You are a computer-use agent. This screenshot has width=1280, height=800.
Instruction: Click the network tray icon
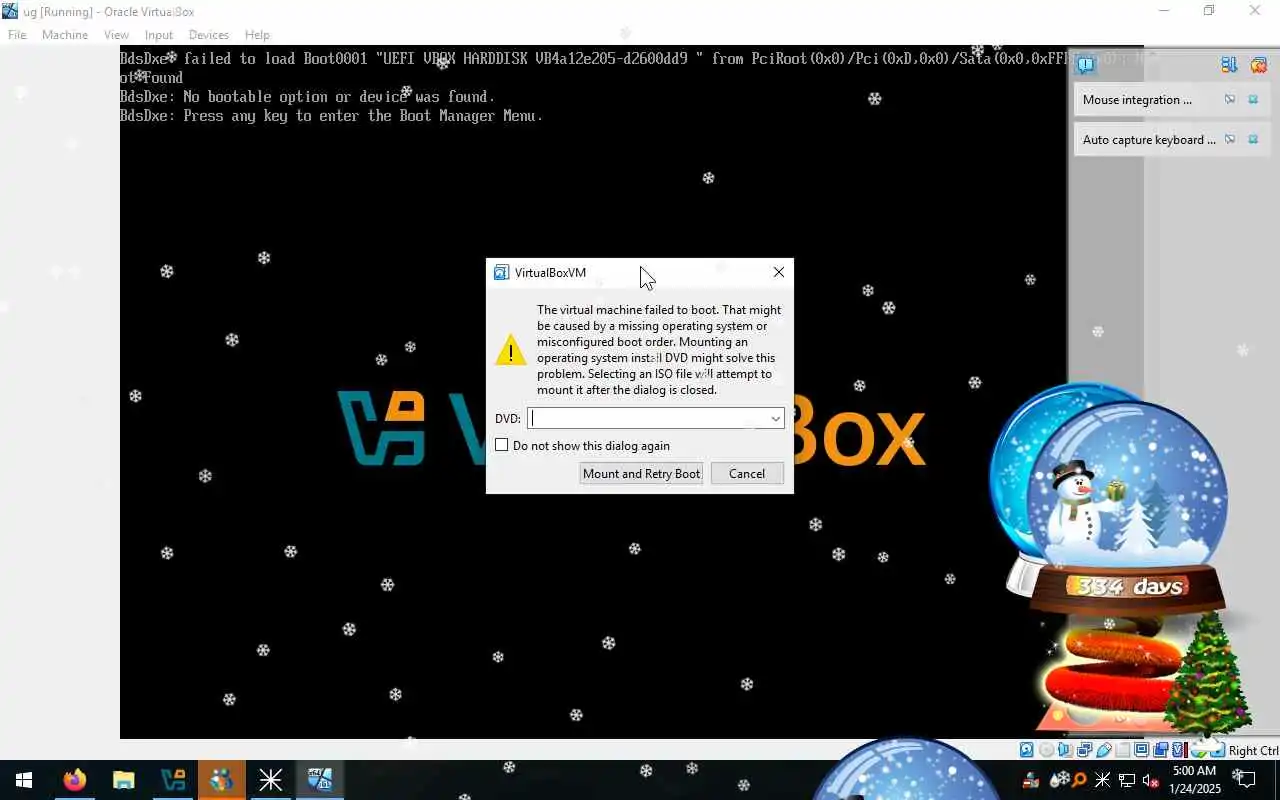click(x=1126, y=780)
